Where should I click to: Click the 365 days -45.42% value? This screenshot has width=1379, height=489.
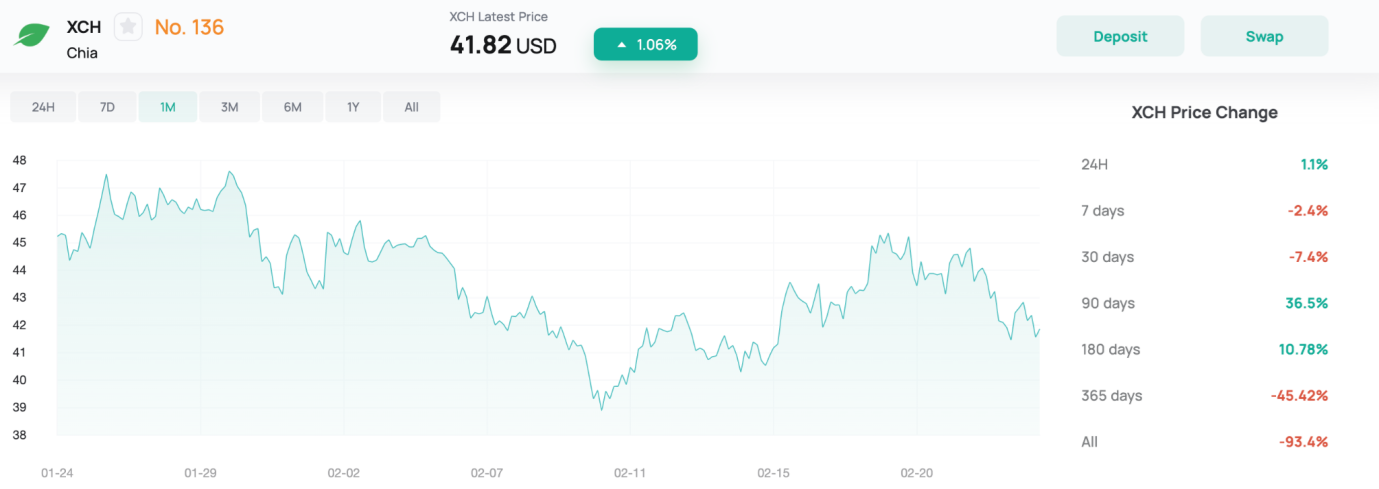point(1299,395)
